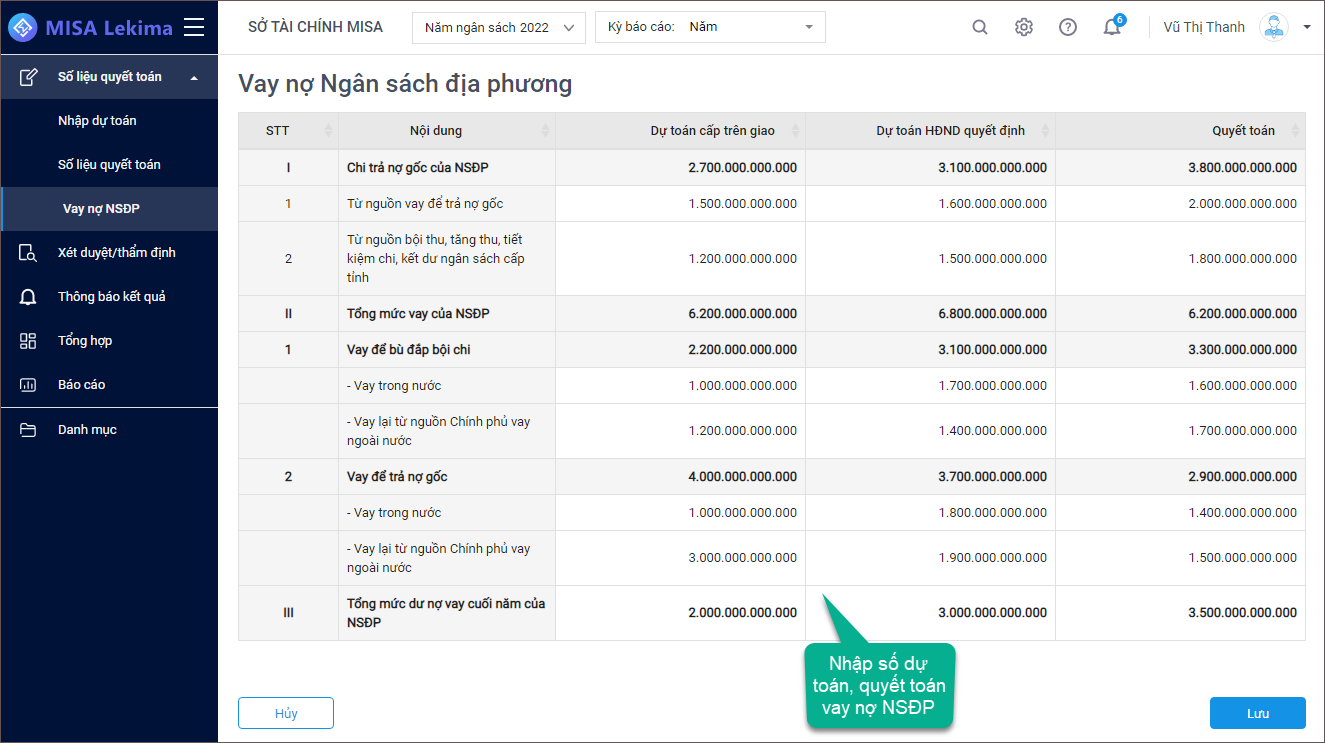Open Năm ngân sách 2022 dropdown

(499, 27)
